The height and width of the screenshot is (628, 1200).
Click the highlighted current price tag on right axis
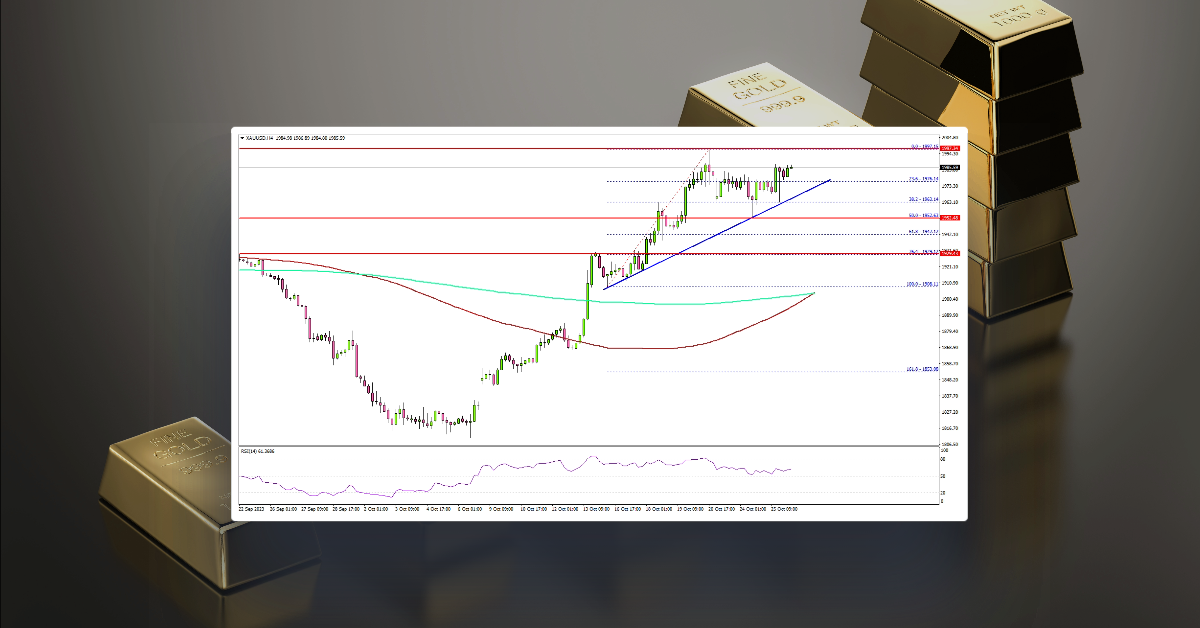click(946, 167)
